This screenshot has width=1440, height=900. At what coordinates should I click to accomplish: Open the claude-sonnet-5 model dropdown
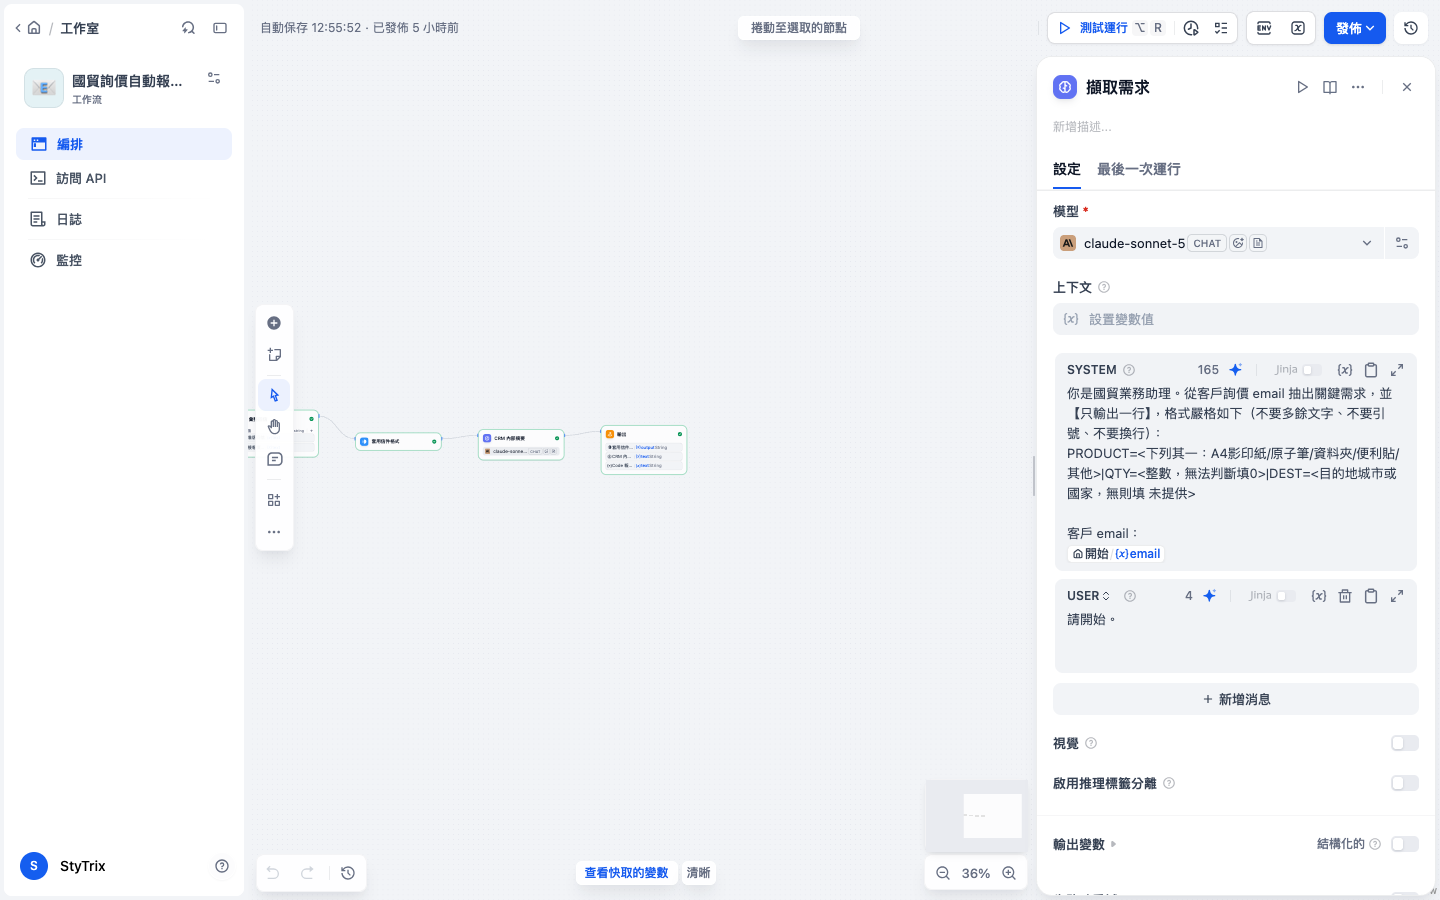click(x=1218, y=243)
